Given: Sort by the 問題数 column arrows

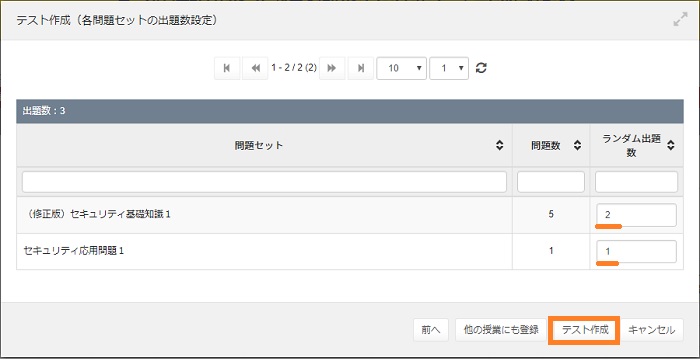Looking at the screenshot, I should click(577, 145).
